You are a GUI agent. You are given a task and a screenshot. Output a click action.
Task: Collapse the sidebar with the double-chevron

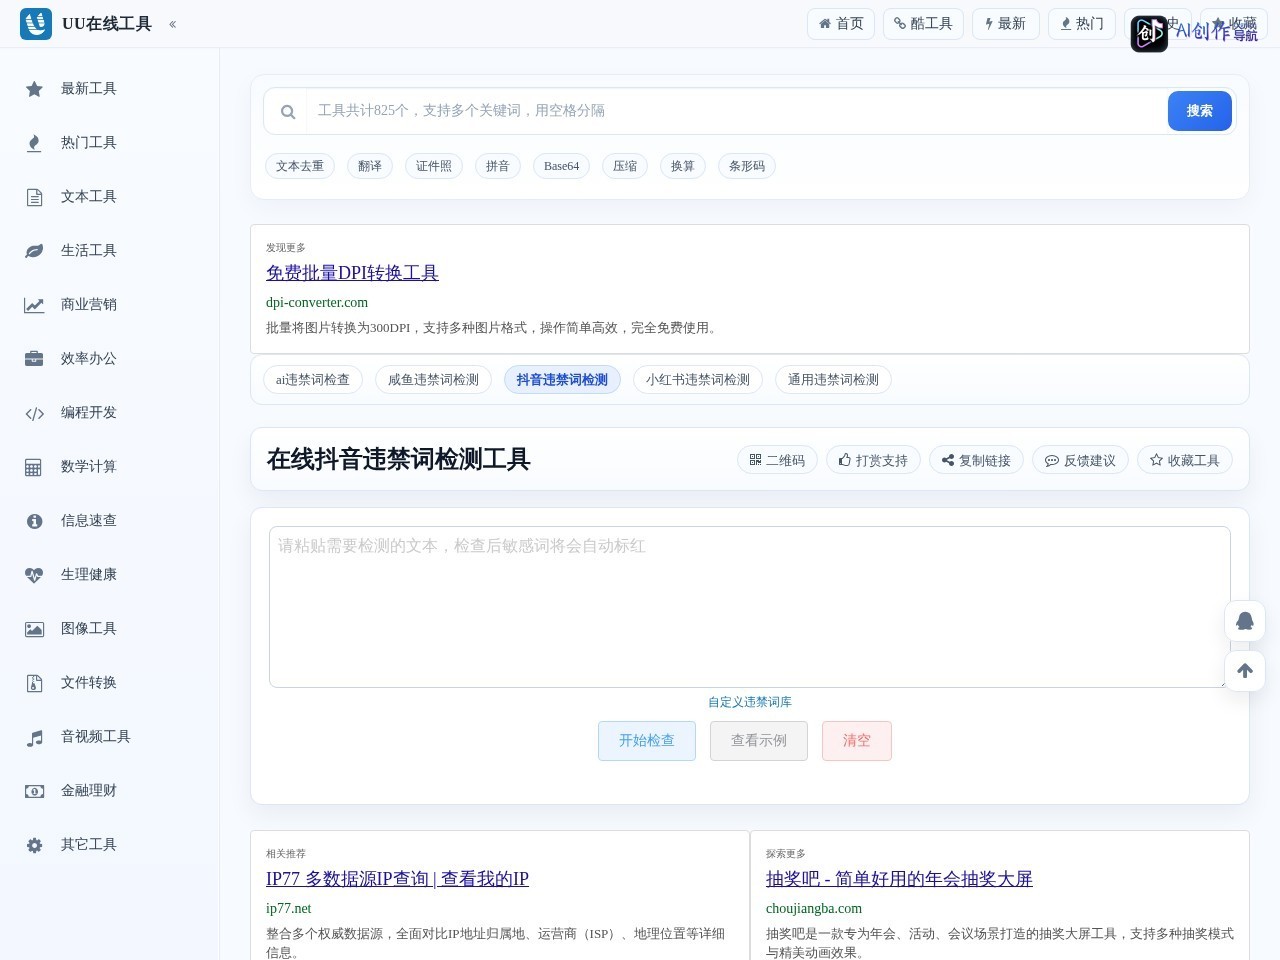pyautogui.click(x=173, y=24)
